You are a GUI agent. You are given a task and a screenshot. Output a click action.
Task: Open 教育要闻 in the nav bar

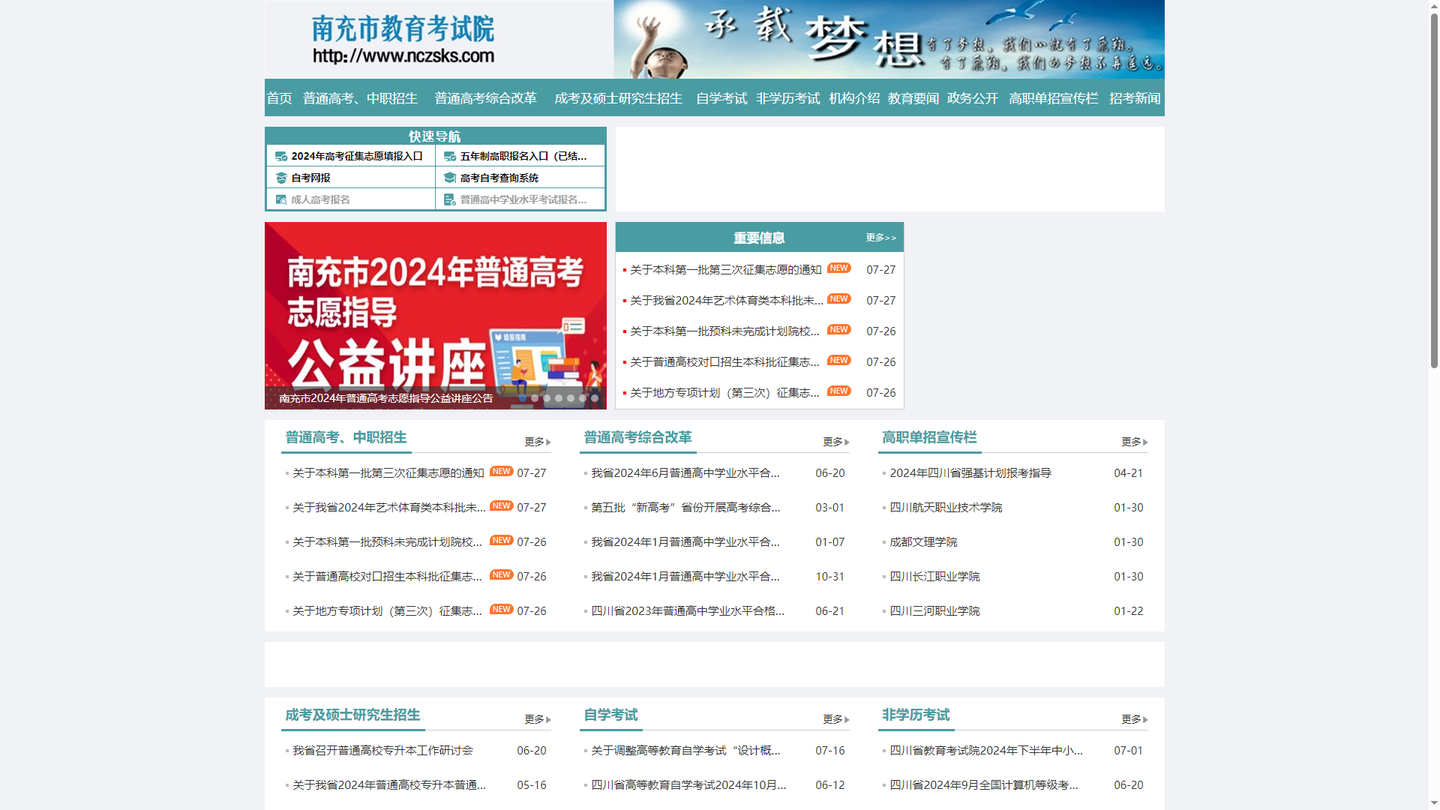coord(913,98)
